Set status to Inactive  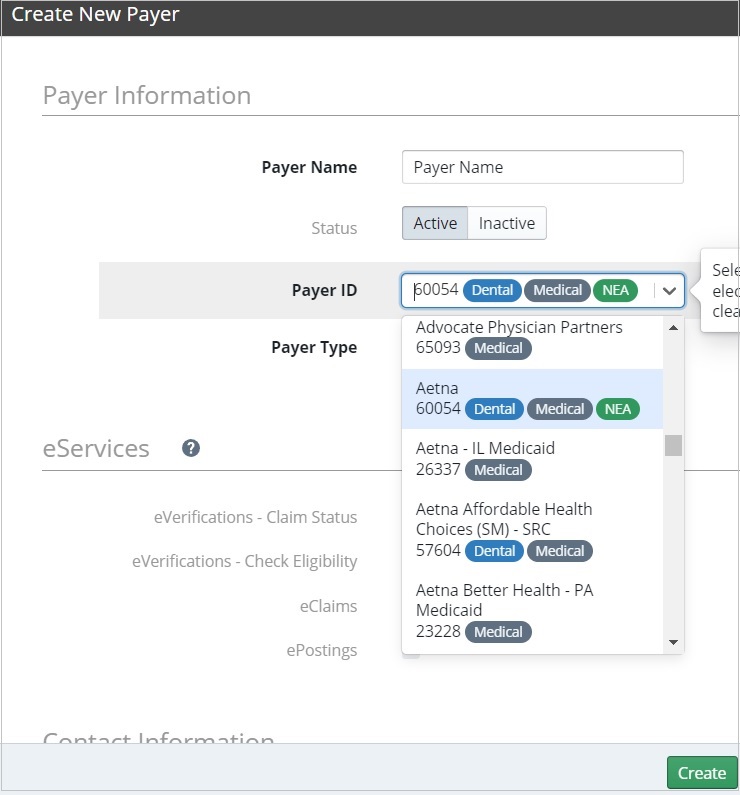pyautogui.click(x=507, y=223)
